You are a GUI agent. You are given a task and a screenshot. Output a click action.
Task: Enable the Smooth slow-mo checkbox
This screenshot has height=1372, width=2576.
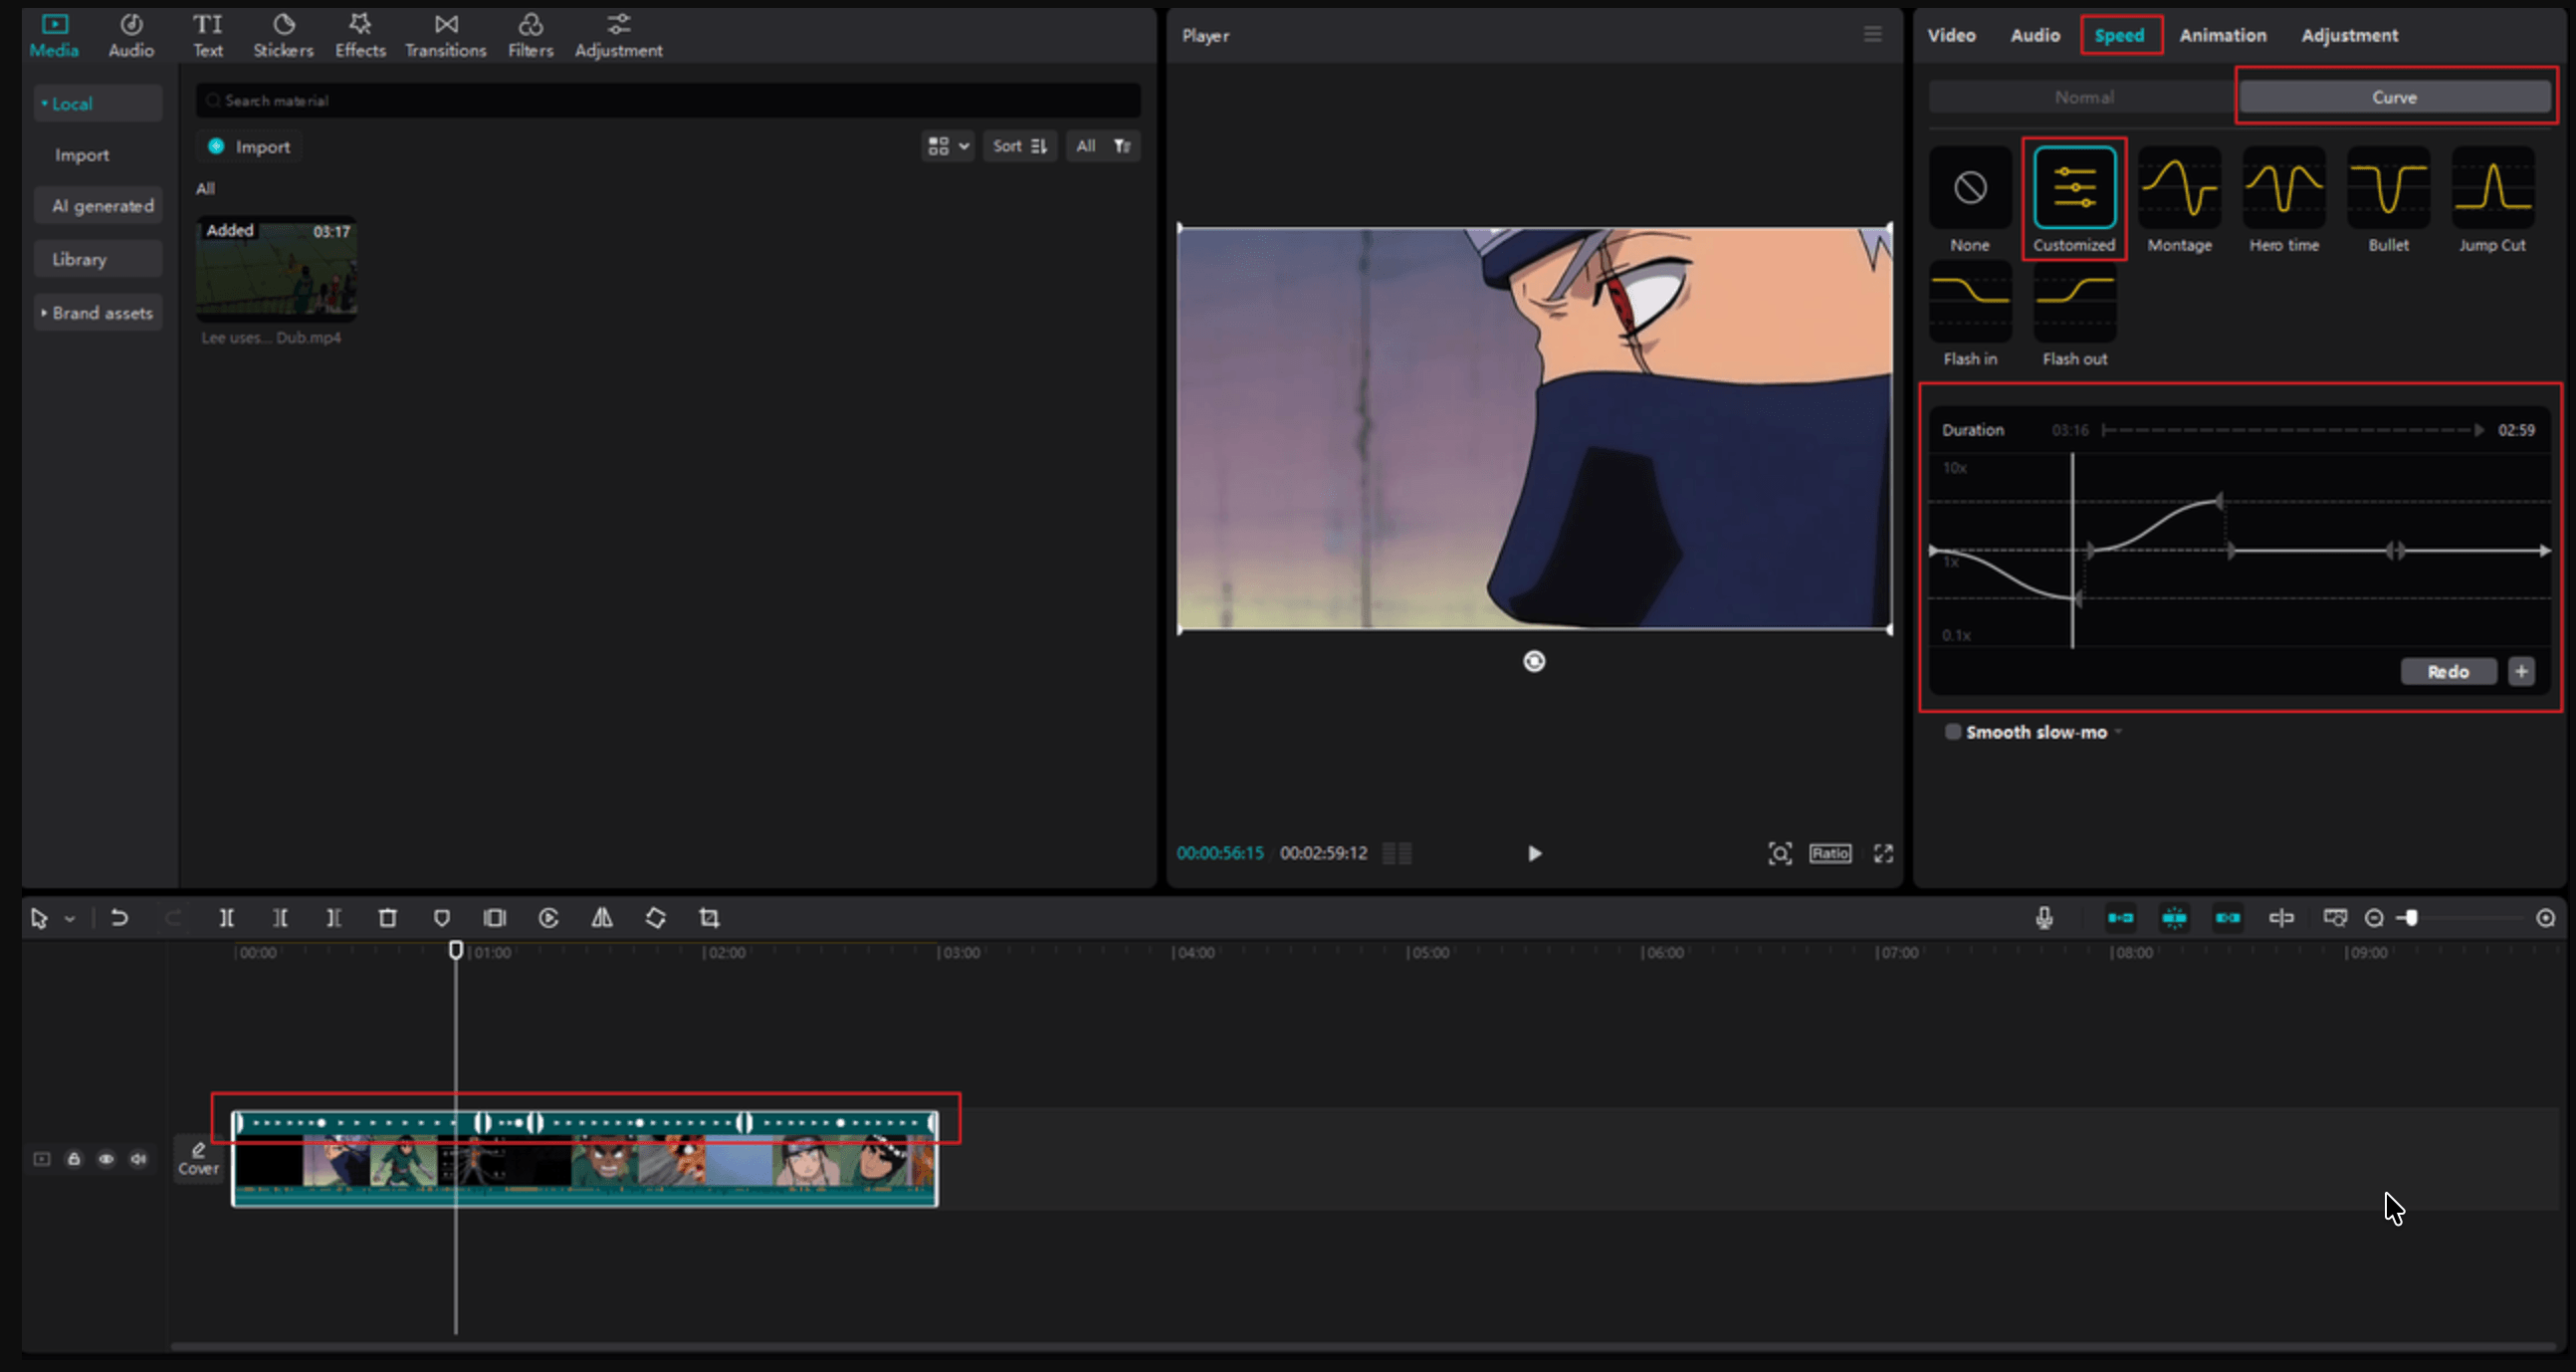pyautogui.click(x=1952, y=732)
